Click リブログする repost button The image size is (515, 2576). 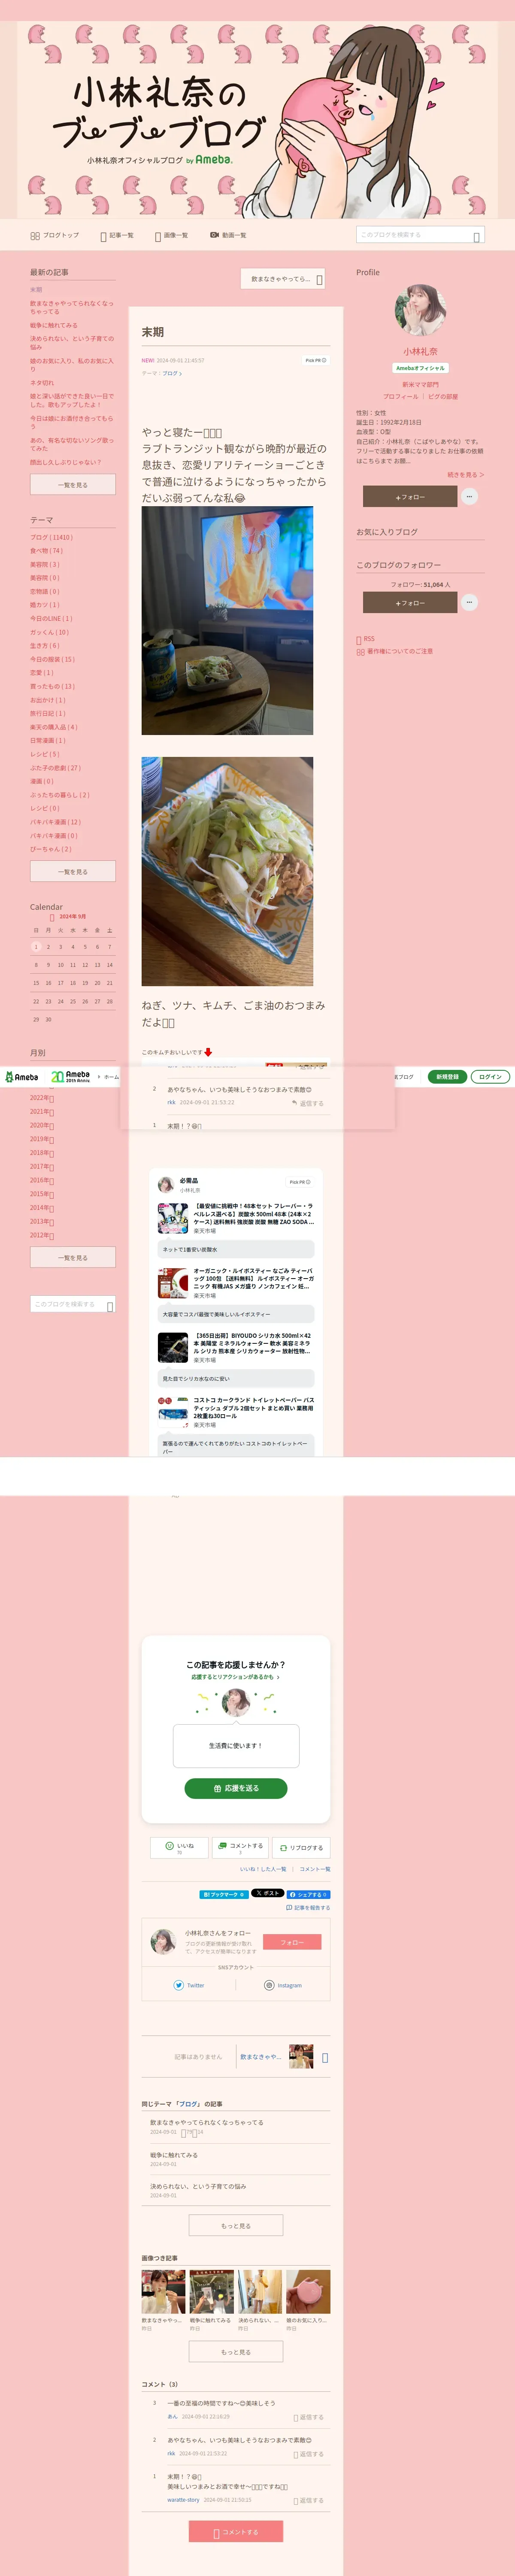(x=301, y=1848)
